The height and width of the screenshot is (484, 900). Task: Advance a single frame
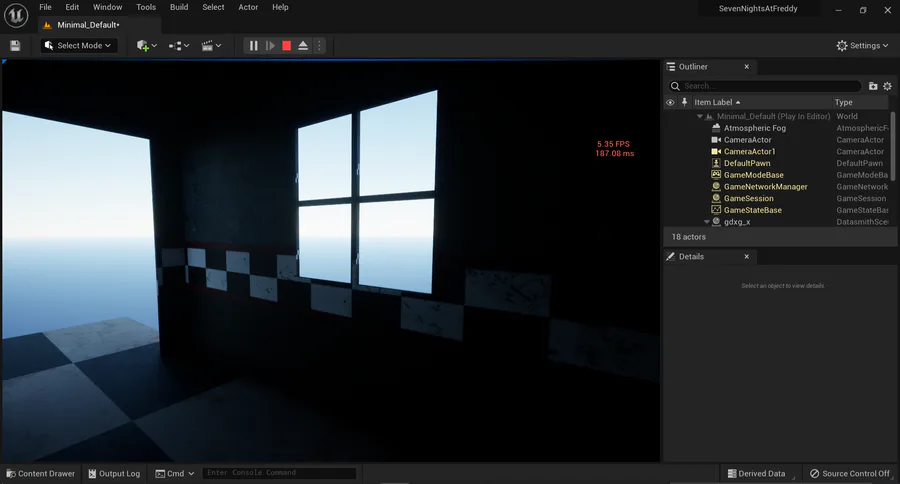(x=270, y=45)
